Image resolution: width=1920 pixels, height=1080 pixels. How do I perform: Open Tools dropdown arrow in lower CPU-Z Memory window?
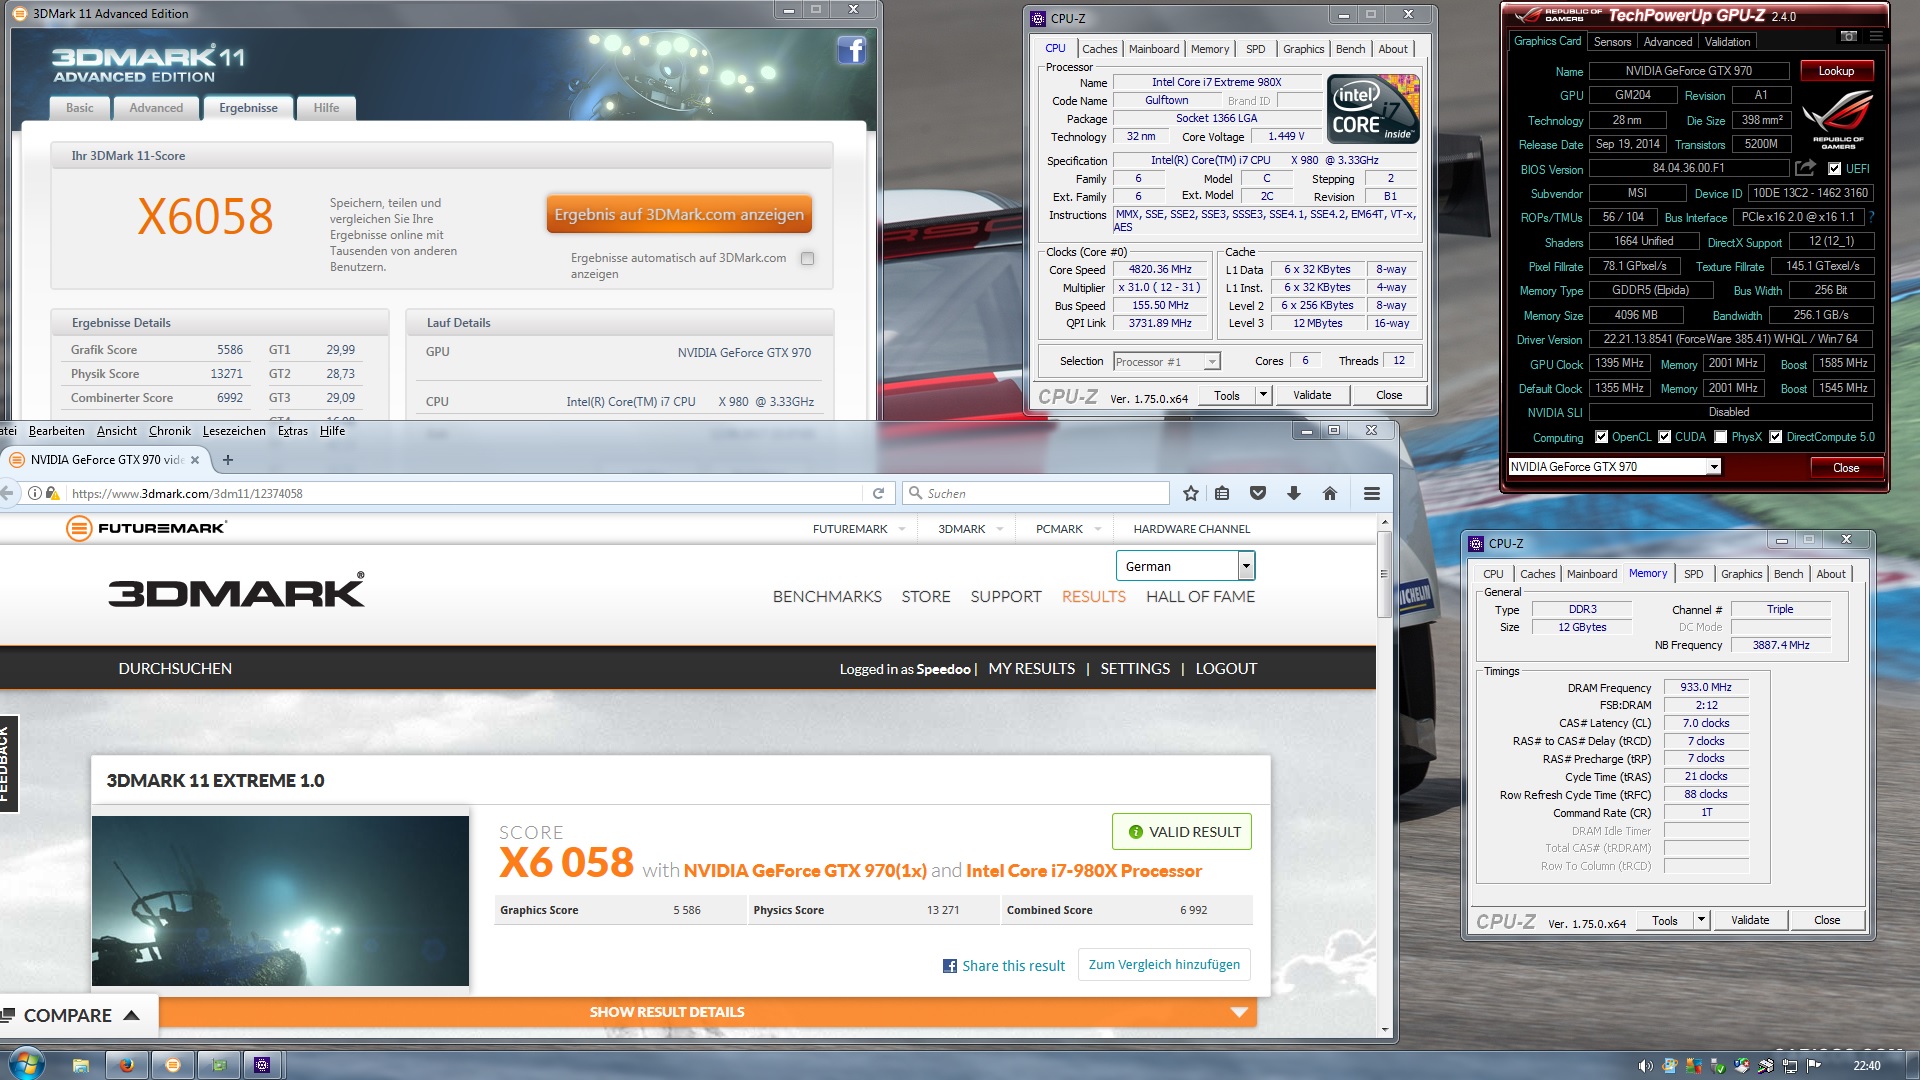click(x=1701, y=920)
